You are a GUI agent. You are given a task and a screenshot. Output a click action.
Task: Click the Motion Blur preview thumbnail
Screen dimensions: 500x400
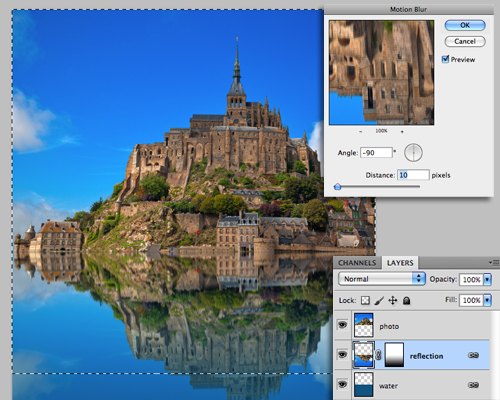(x=381, y=73)
